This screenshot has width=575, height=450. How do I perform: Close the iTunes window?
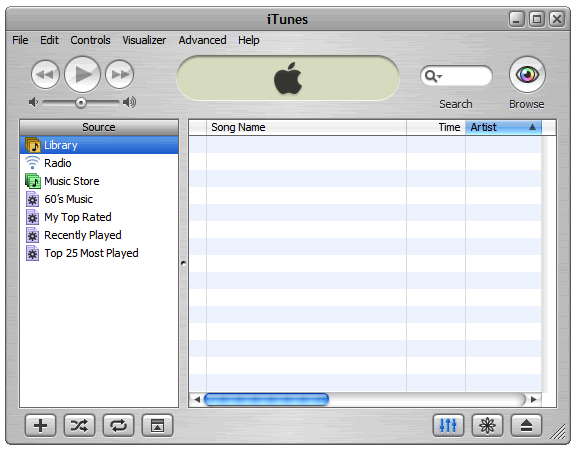(557, 19)
